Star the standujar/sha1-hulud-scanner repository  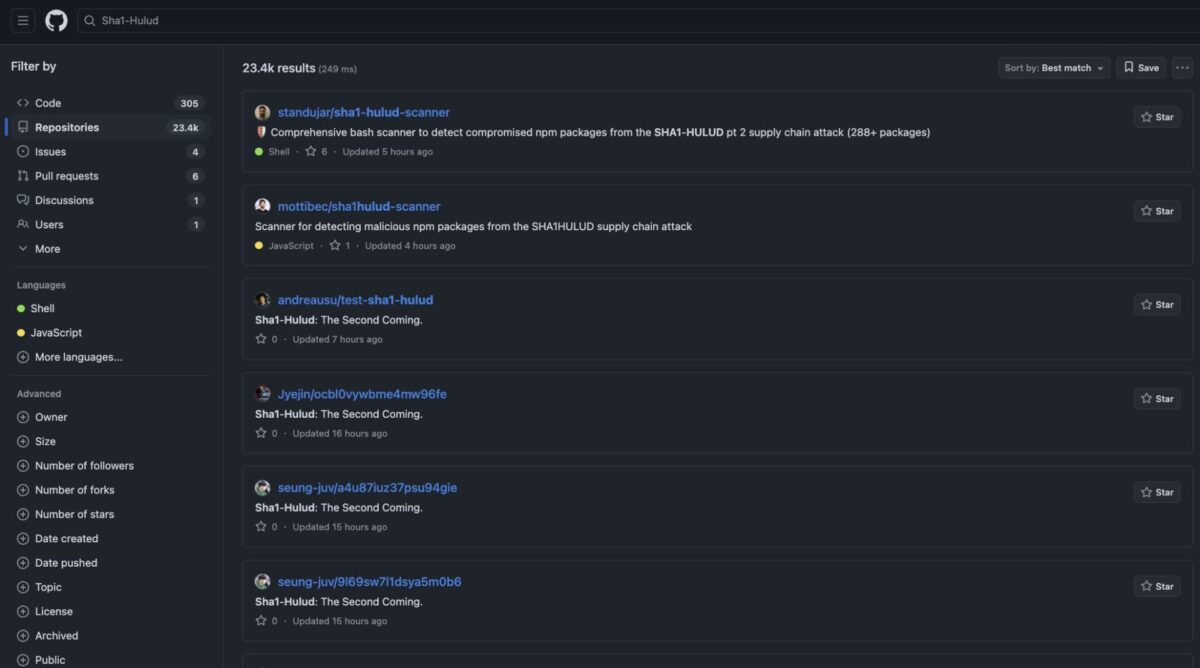tap(1156, 117)
